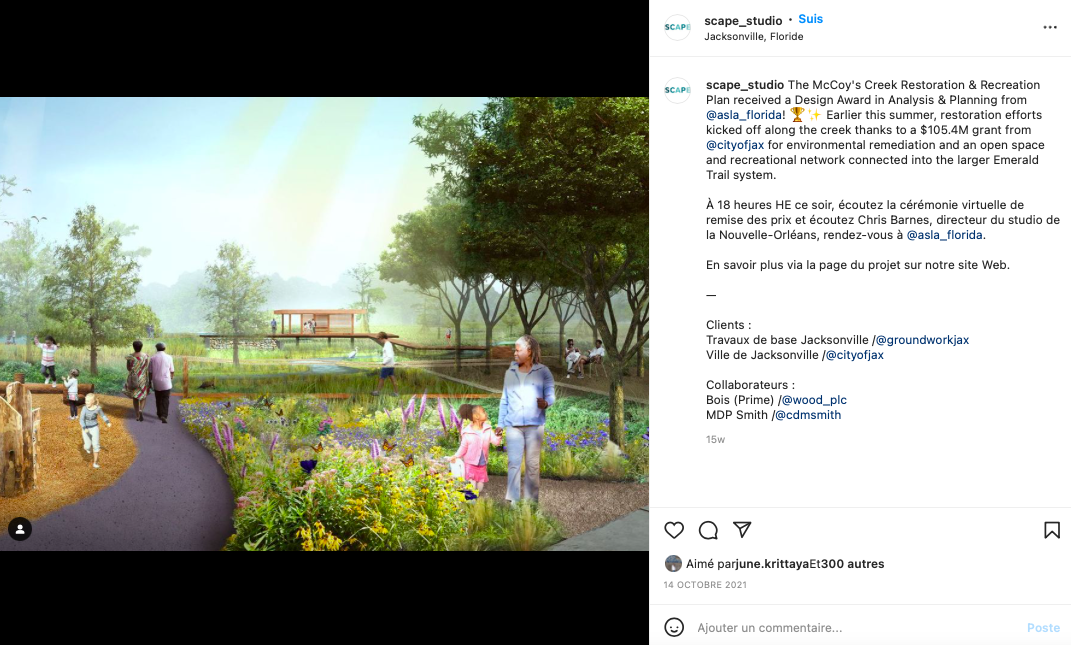
Task: Open june.krittaya's profile from the likes line
Action: [773, 564]
